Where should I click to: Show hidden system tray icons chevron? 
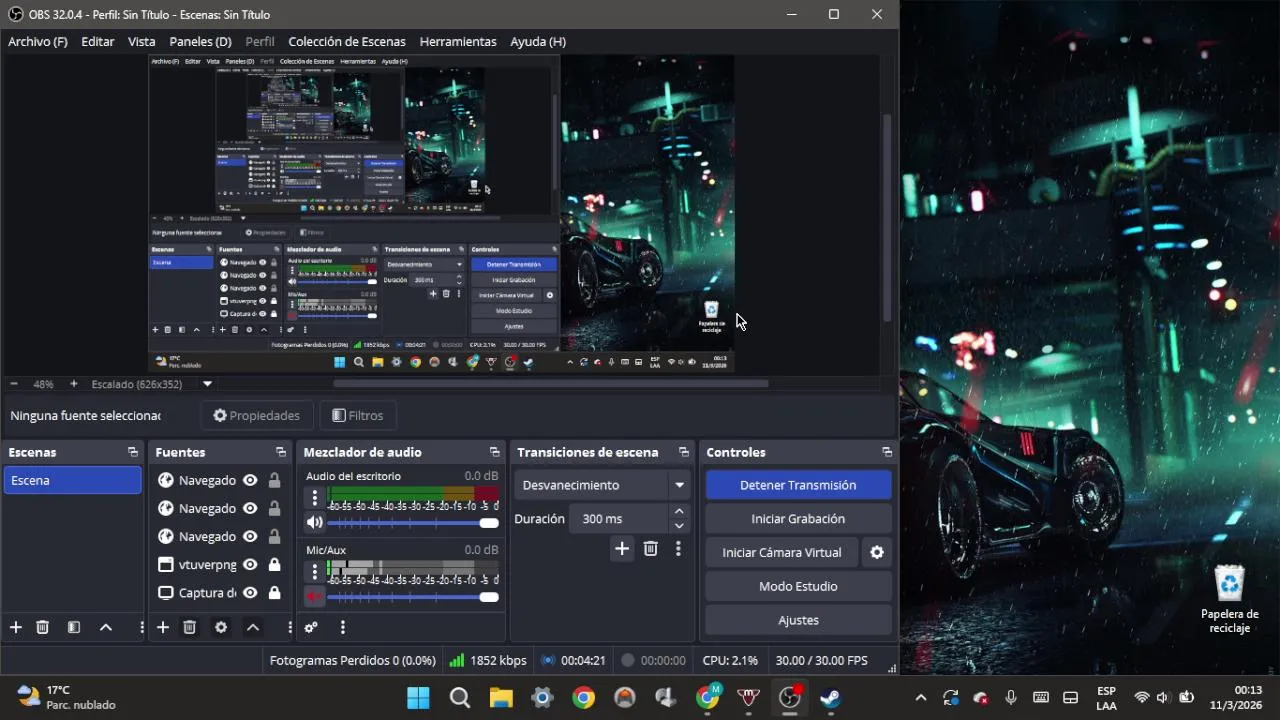pyautogui.click(x=921, y=697)
